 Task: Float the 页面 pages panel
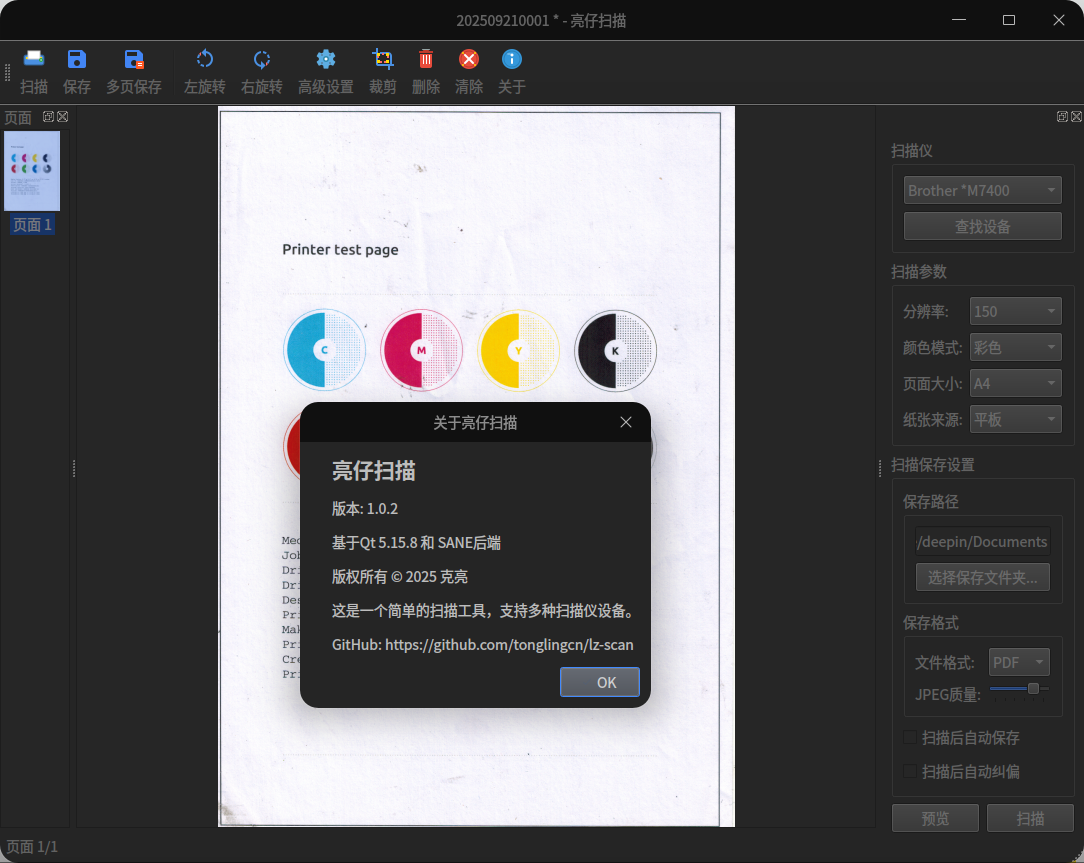click(48, 116)
